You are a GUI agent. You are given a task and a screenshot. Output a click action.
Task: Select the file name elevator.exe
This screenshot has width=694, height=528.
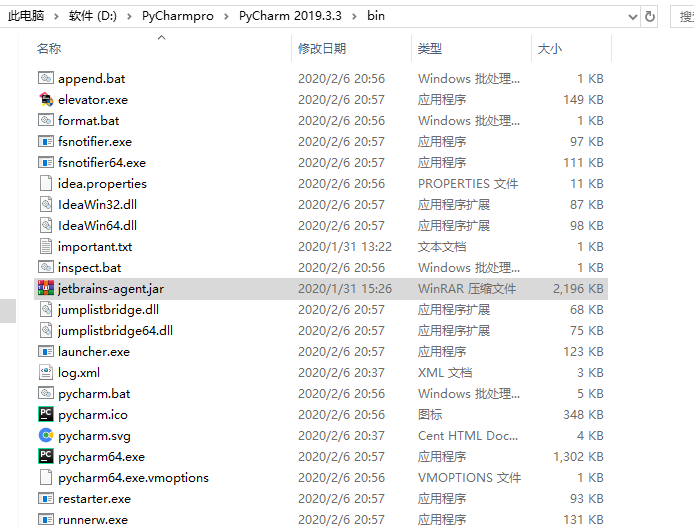93,99
